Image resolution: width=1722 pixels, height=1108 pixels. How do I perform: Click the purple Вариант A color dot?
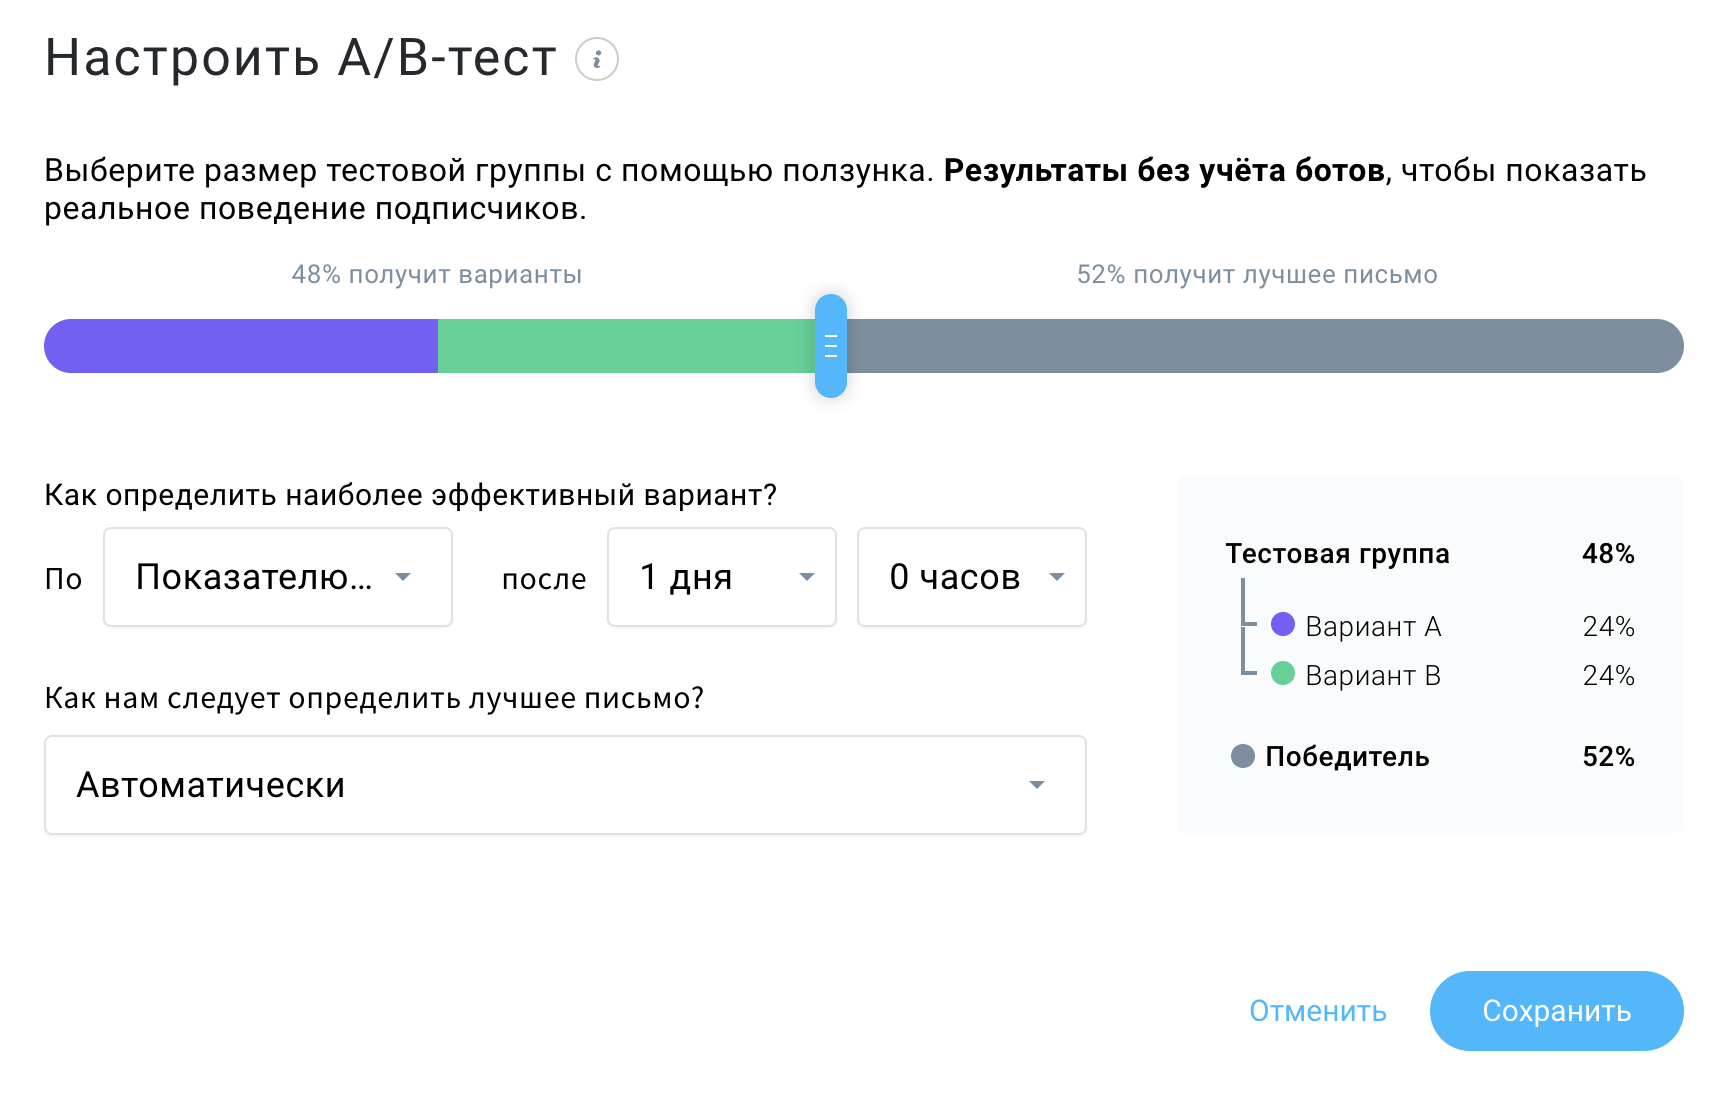click(1283, 625)
